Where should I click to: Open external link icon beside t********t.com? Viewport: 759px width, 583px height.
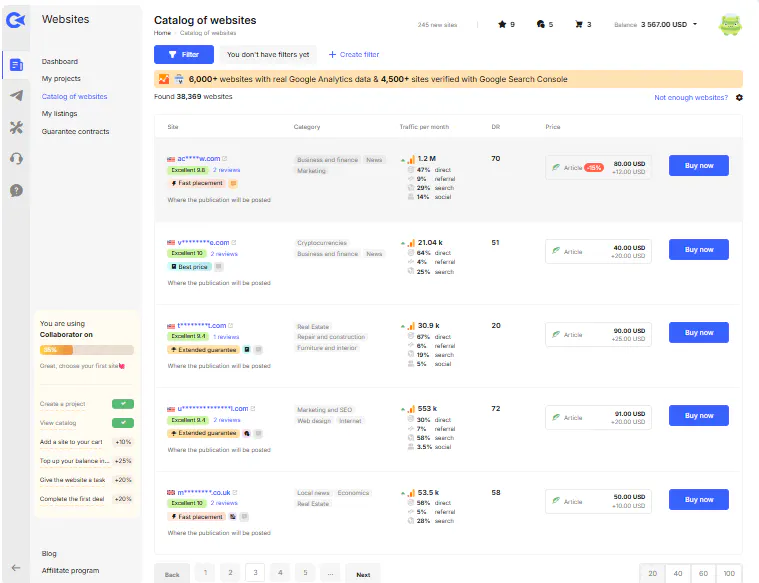(x=230, y=325)
